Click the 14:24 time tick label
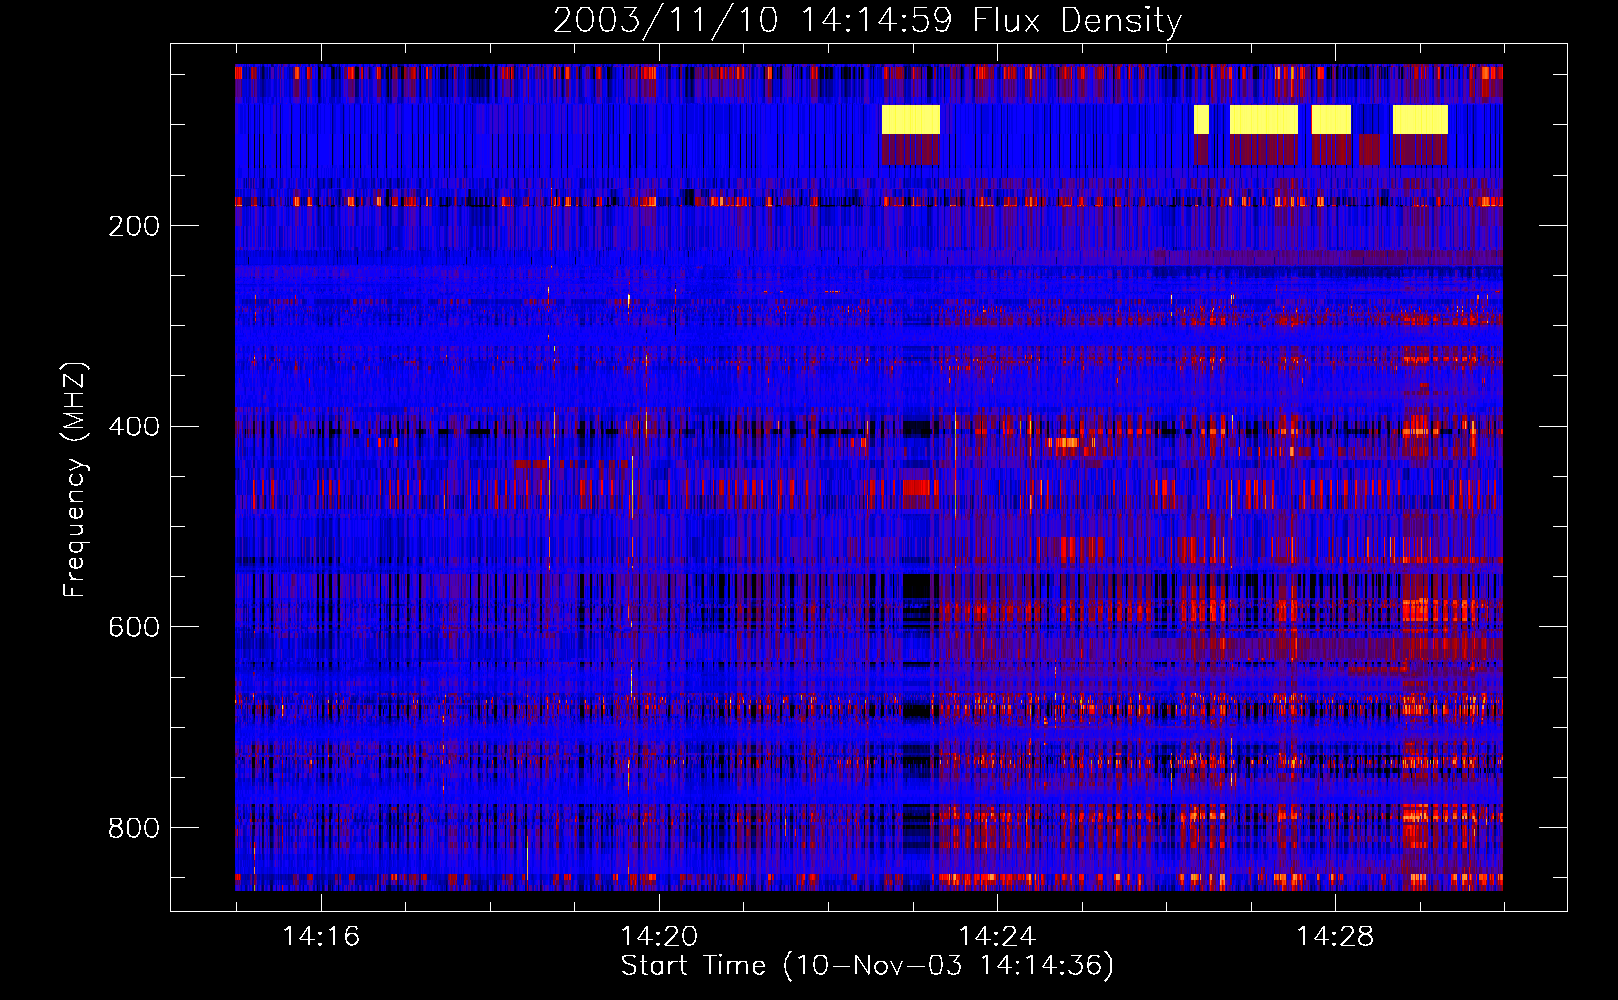Viewport: 1618px width, 1000px height. pyautogui.click(x=997, y=936)
